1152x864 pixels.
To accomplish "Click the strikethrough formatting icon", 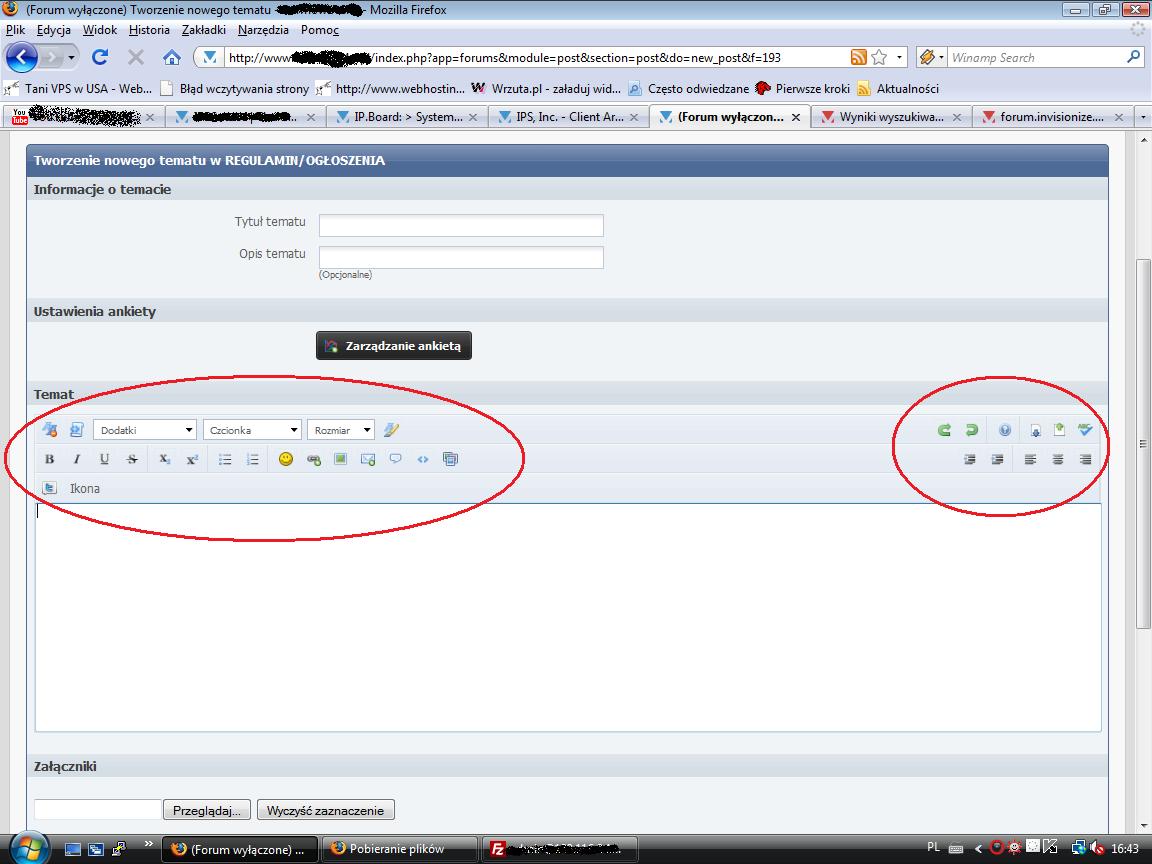I will (132, 459).
